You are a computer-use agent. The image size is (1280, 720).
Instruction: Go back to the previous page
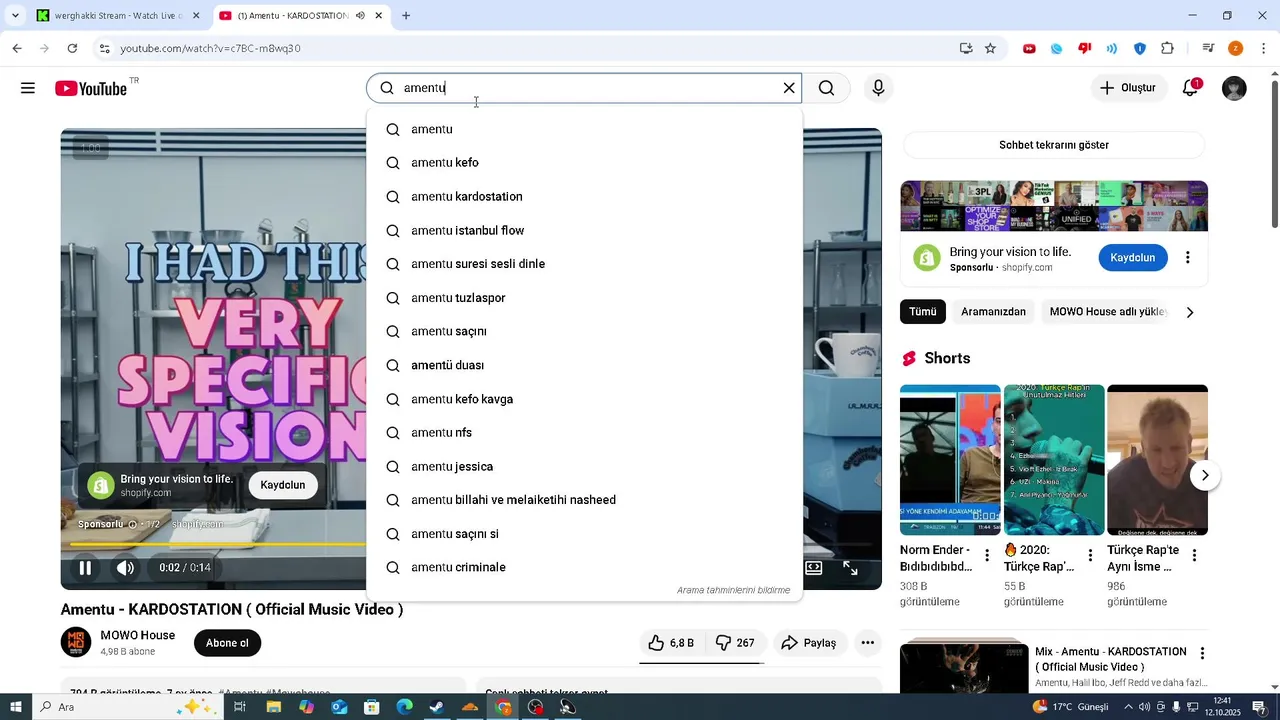17,48
